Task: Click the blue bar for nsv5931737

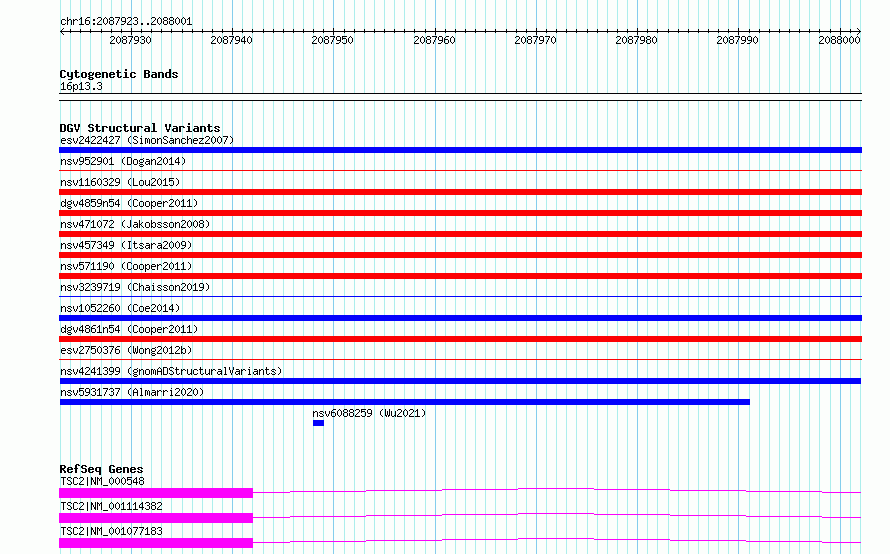Action: pos(405,402)
